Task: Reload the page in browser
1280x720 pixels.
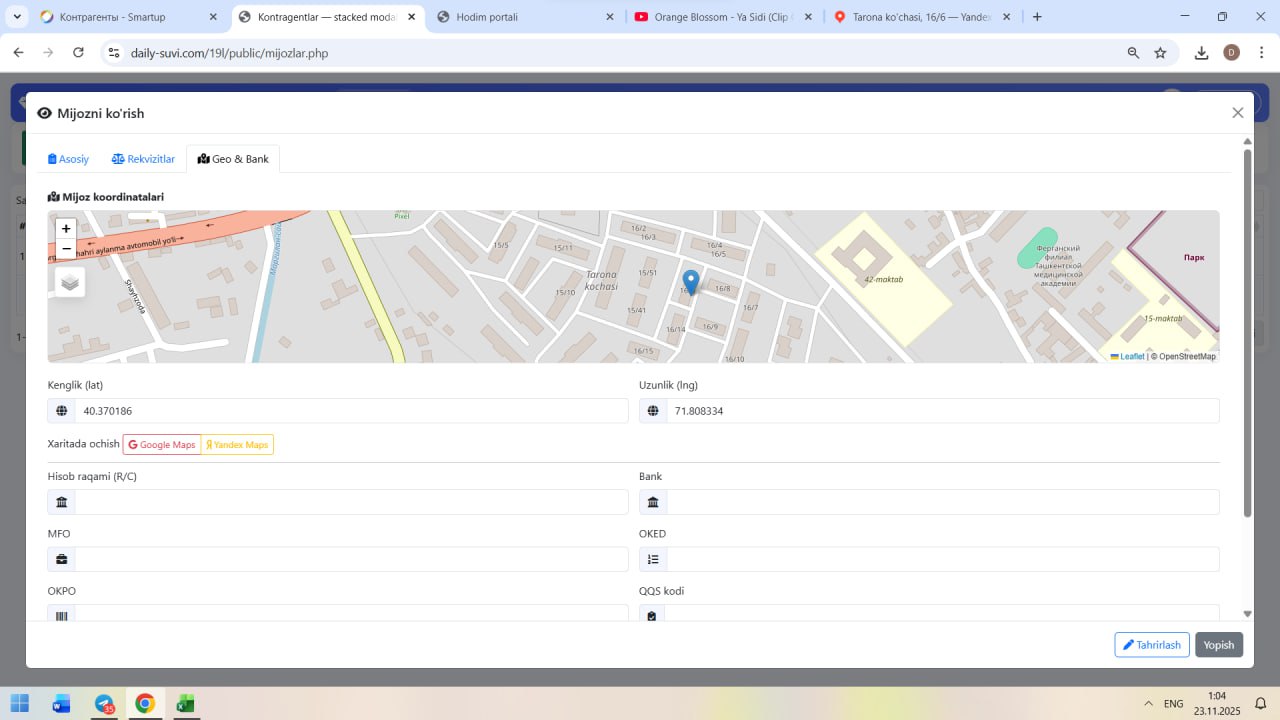Action: [78, 53]
